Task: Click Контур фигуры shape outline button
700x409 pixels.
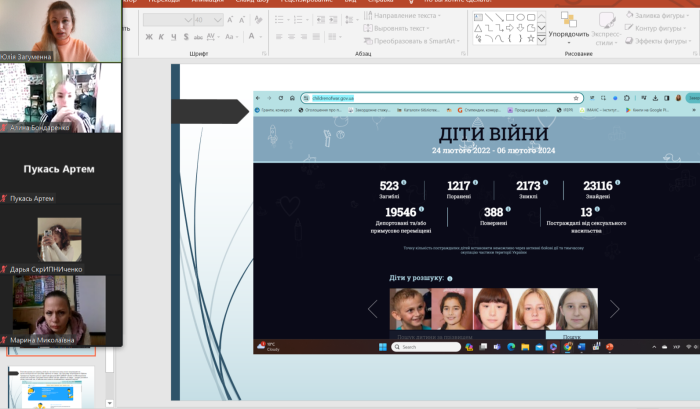Action: click(x=661, y=28)
